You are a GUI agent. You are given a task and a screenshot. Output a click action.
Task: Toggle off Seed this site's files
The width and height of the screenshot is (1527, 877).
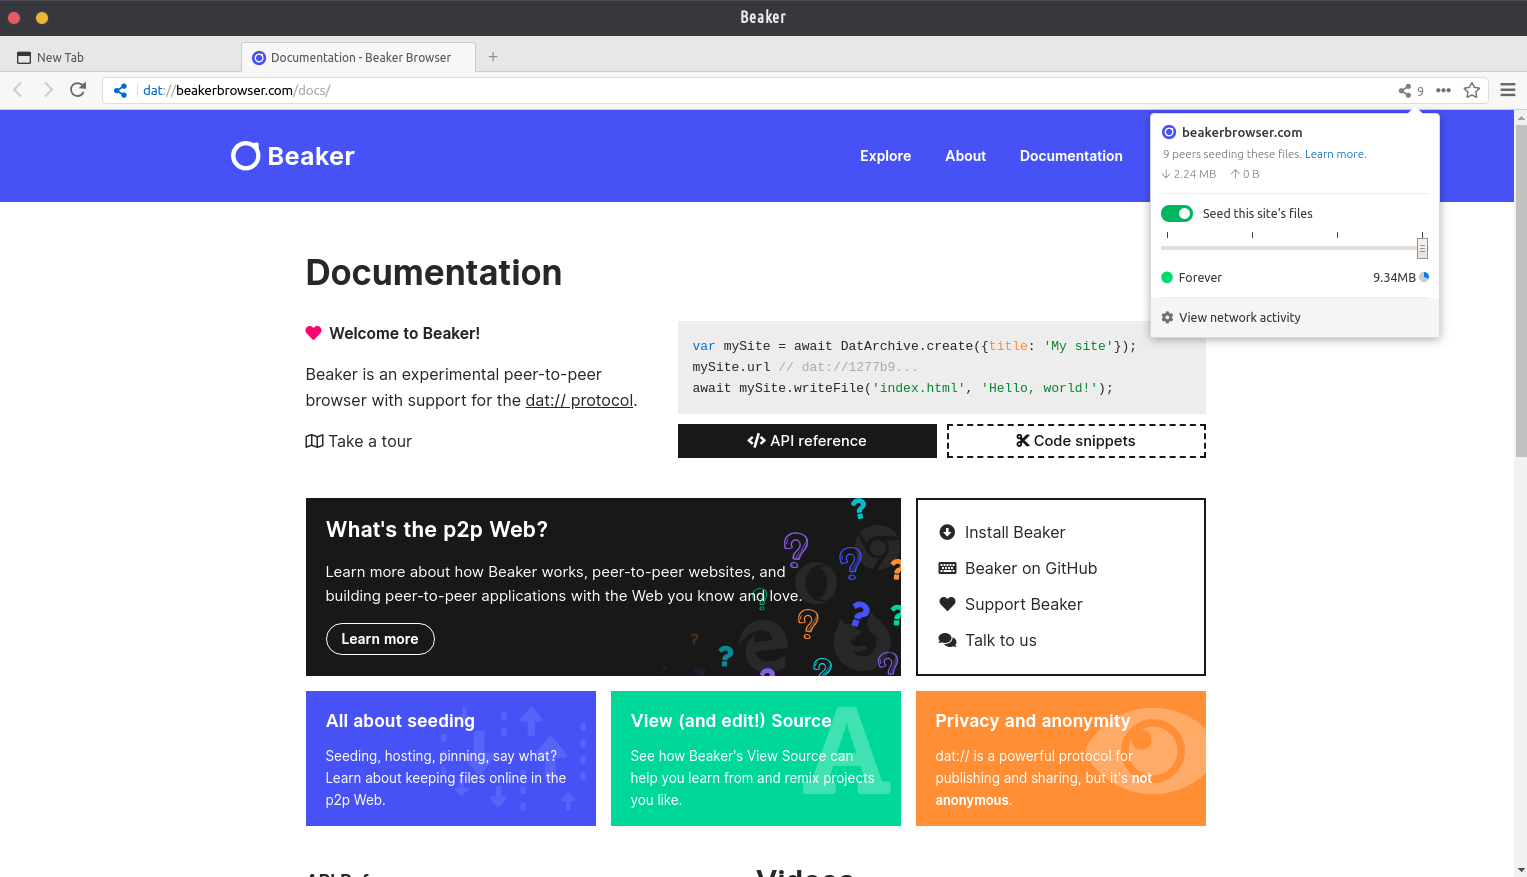click(1177, 214)
